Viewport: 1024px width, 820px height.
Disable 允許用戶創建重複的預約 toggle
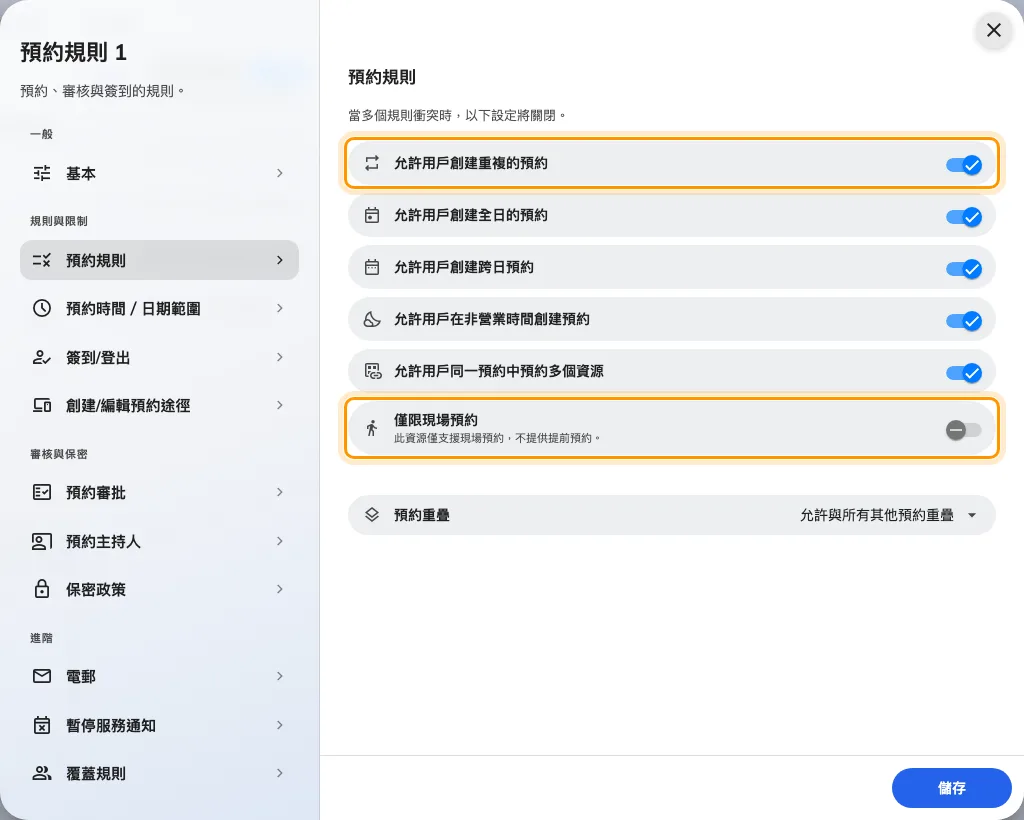pyautogui.click(x=964, y=165)
